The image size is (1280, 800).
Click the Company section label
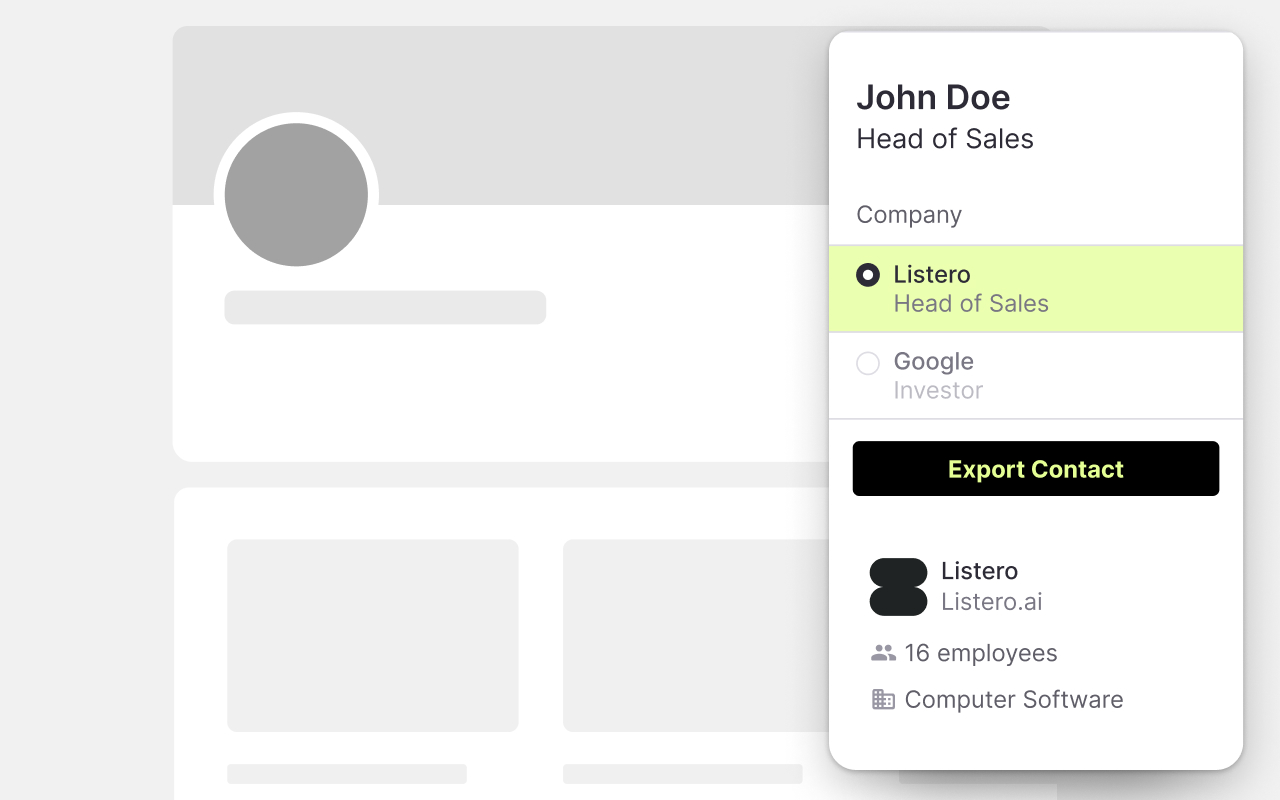pyautogui.click(x=908, y=215)
